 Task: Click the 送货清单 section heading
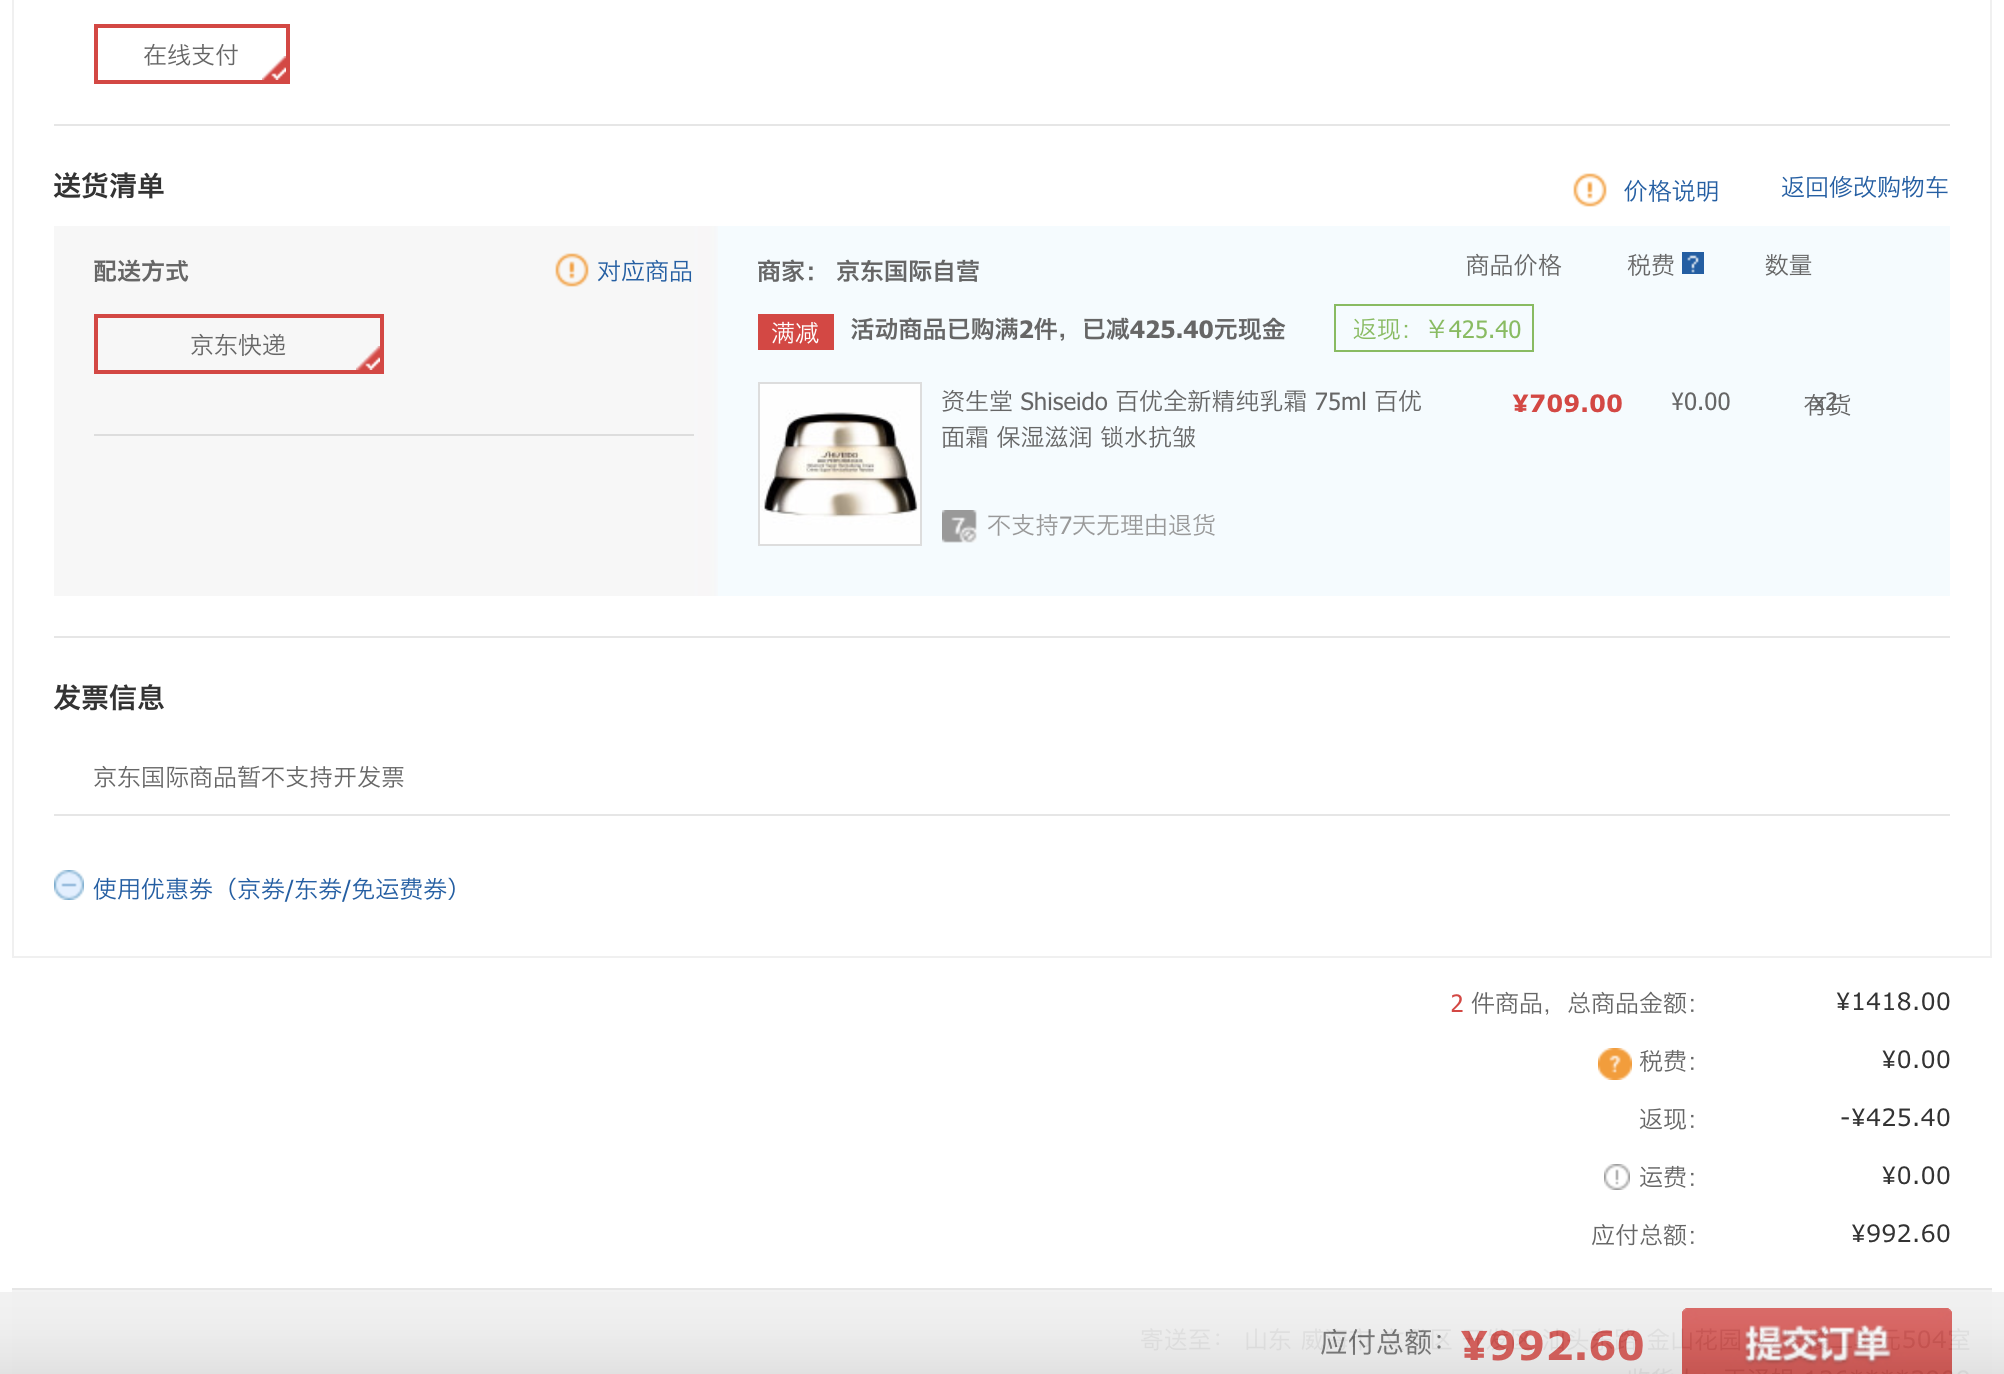click(109, 185)
